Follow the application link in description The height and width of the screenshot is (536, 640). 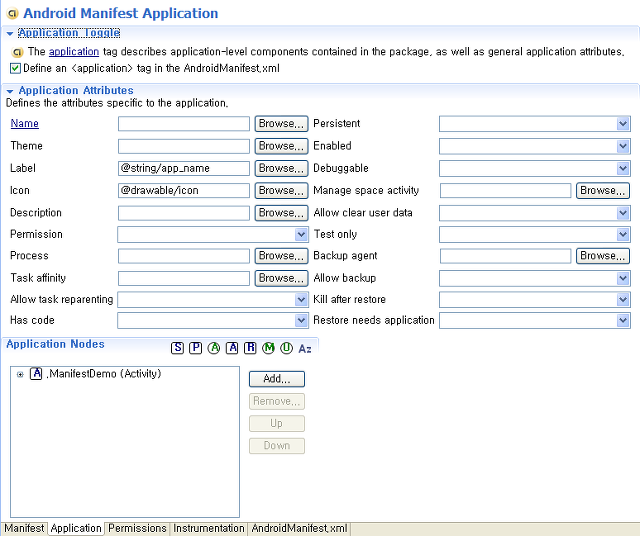74,52
